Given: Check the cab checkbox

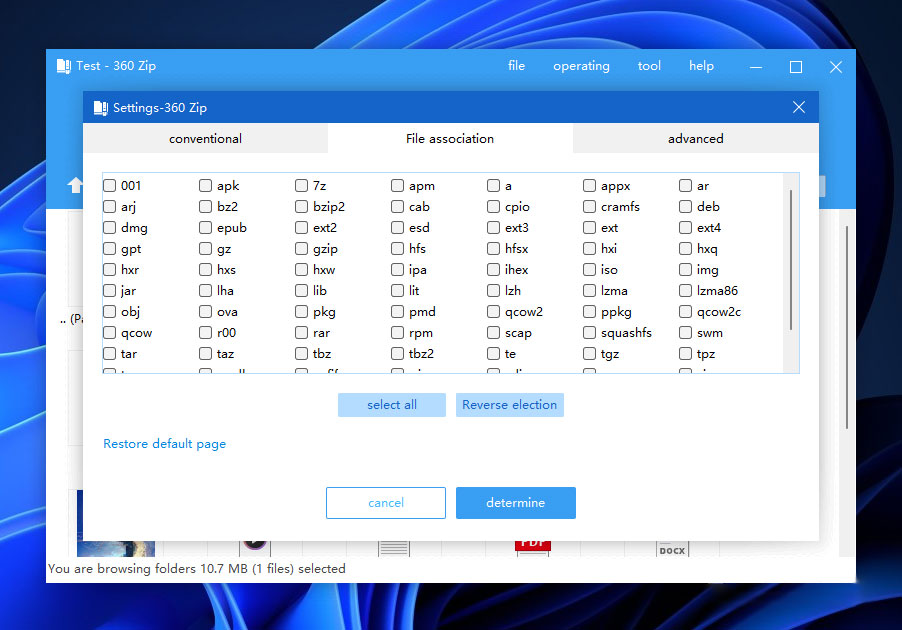Looking at the screenshot, I should [x=398, y=206].
